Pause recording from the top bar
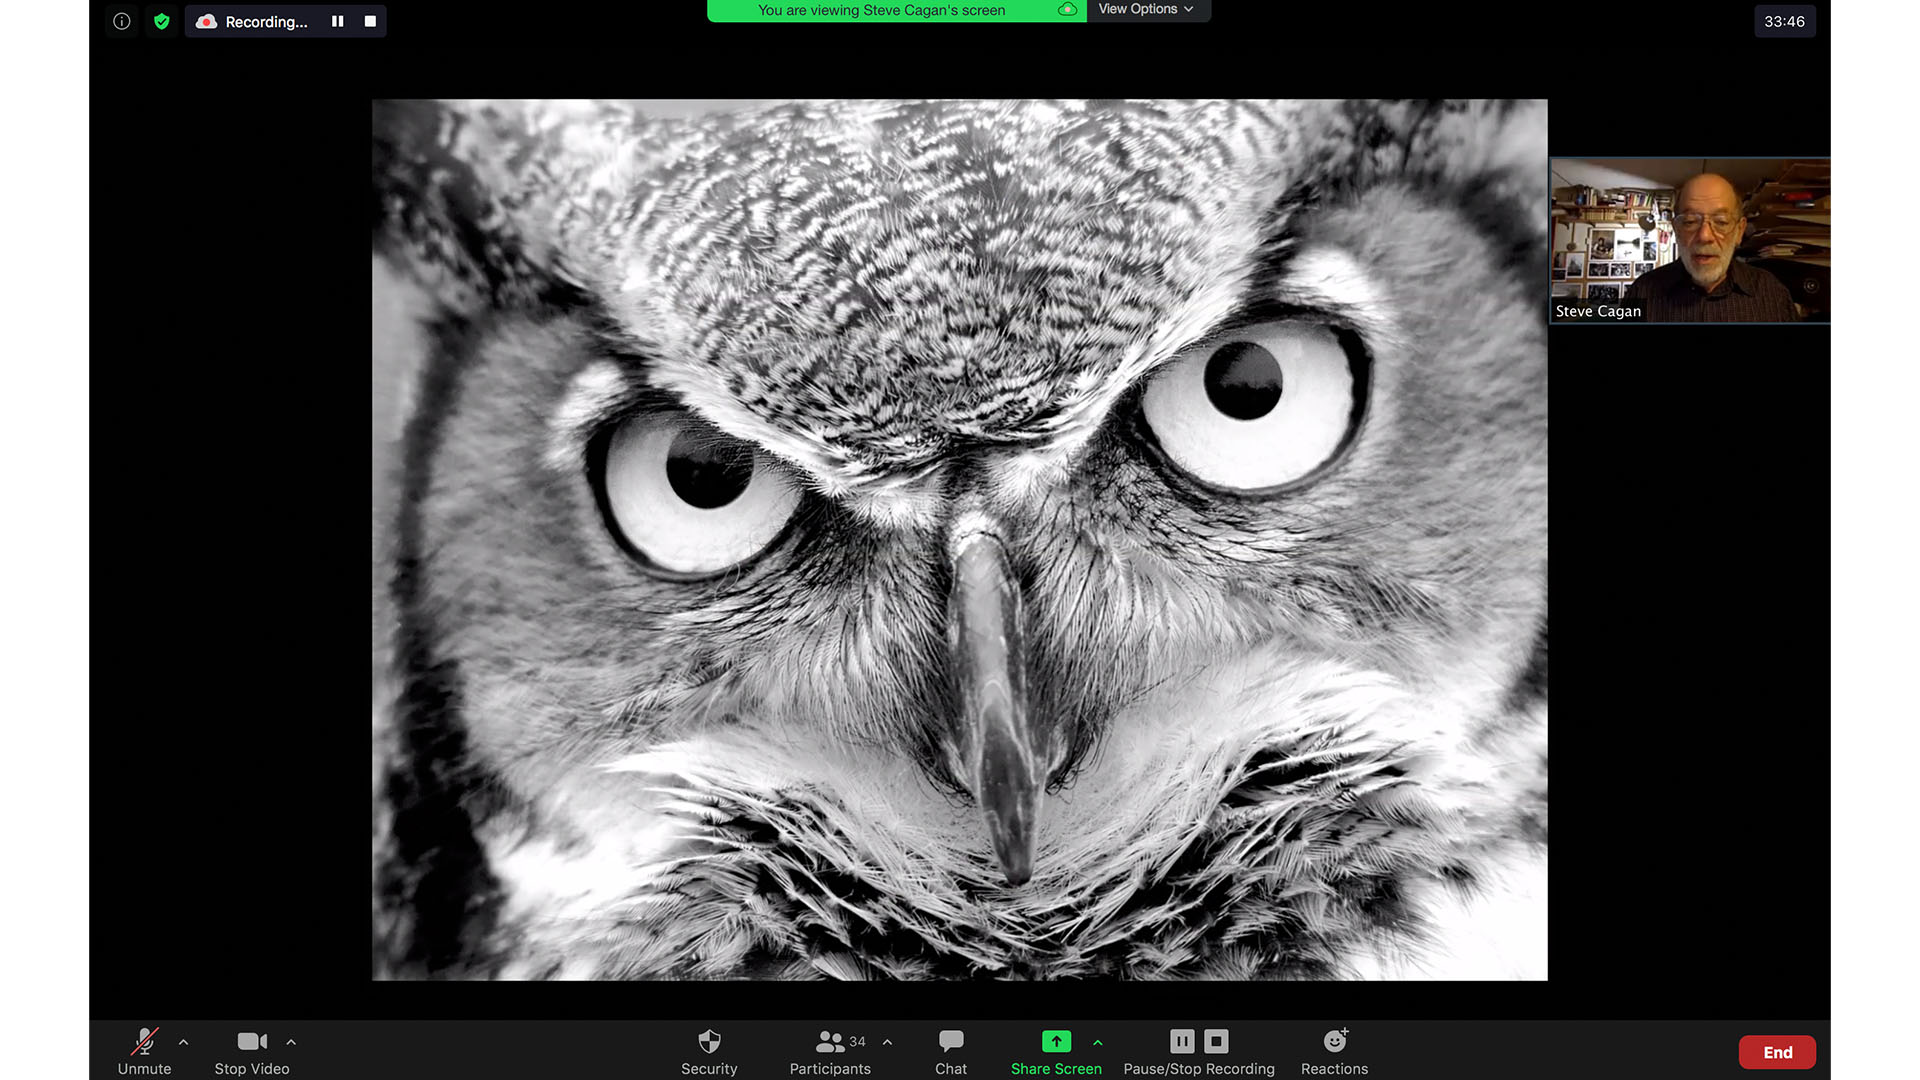The image size is (1920, 1080). pyautogui.click(x=338, y=21)
